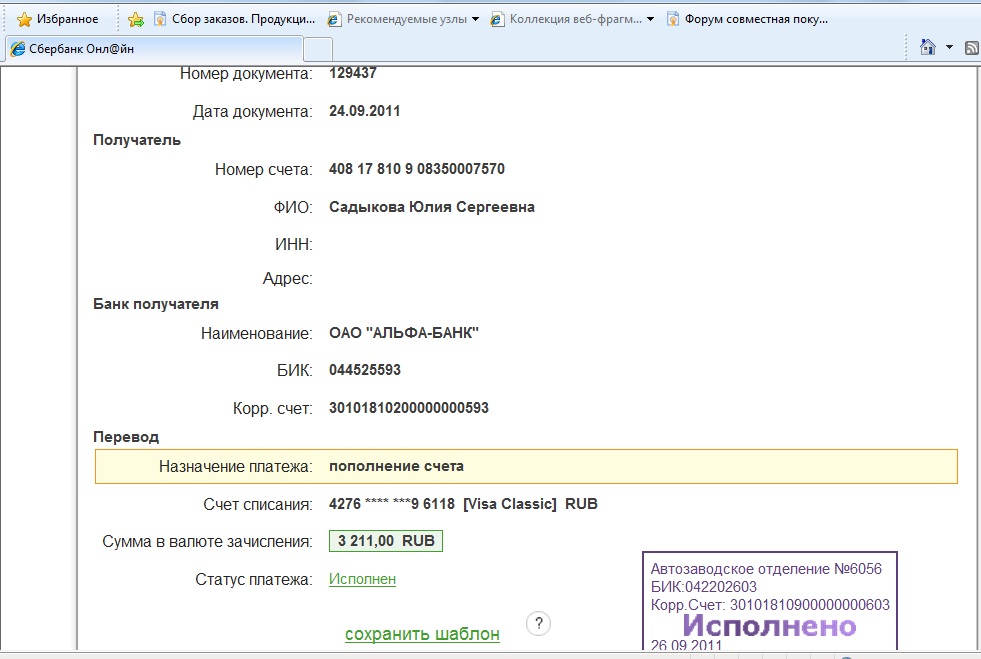Click the Назначение платежа highlighted row
Image resolution: width=981 pixels, height=659 pixels.
[x=526, y=466]
